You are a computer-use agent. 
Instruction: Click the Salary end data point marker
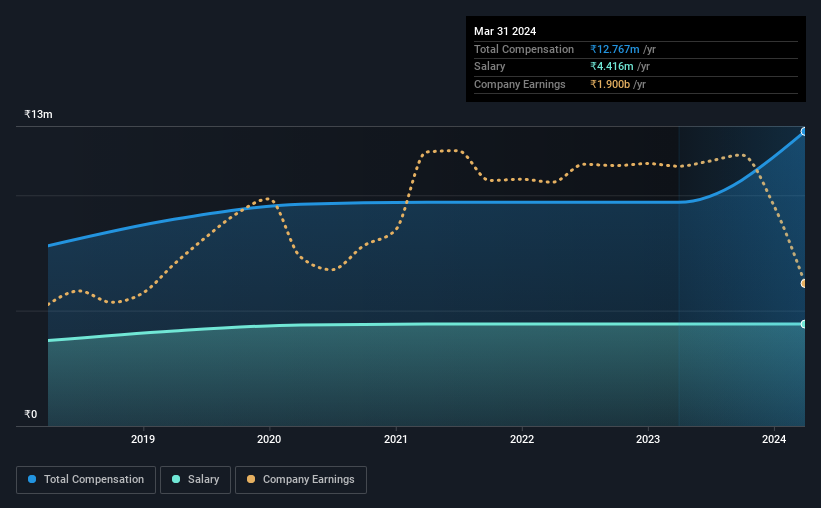pyautogui.click(x=804, y=324)
